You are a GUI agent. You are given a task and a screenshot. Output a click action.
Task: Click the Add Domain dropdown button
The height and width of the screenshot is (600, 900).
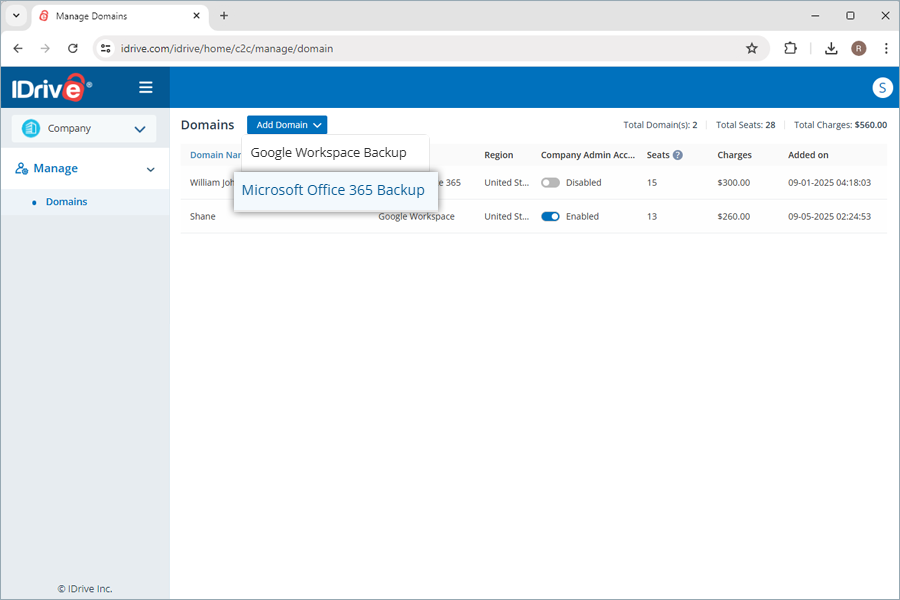click(x=287, y=125)
